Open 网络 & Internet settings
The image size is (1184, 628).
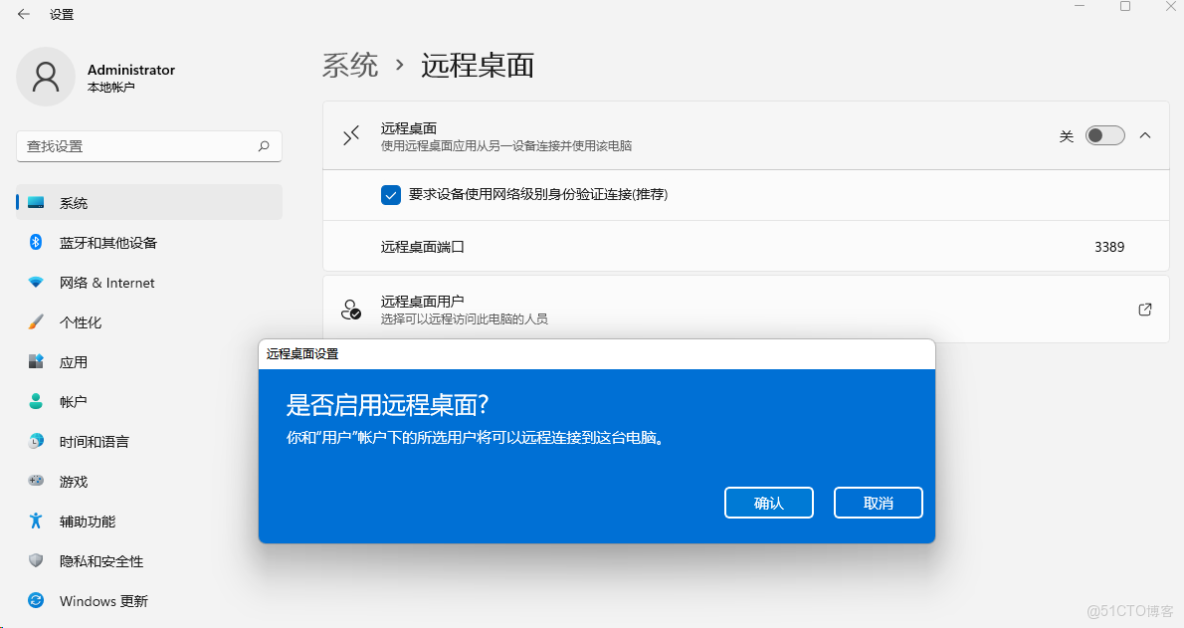[96, 282]
